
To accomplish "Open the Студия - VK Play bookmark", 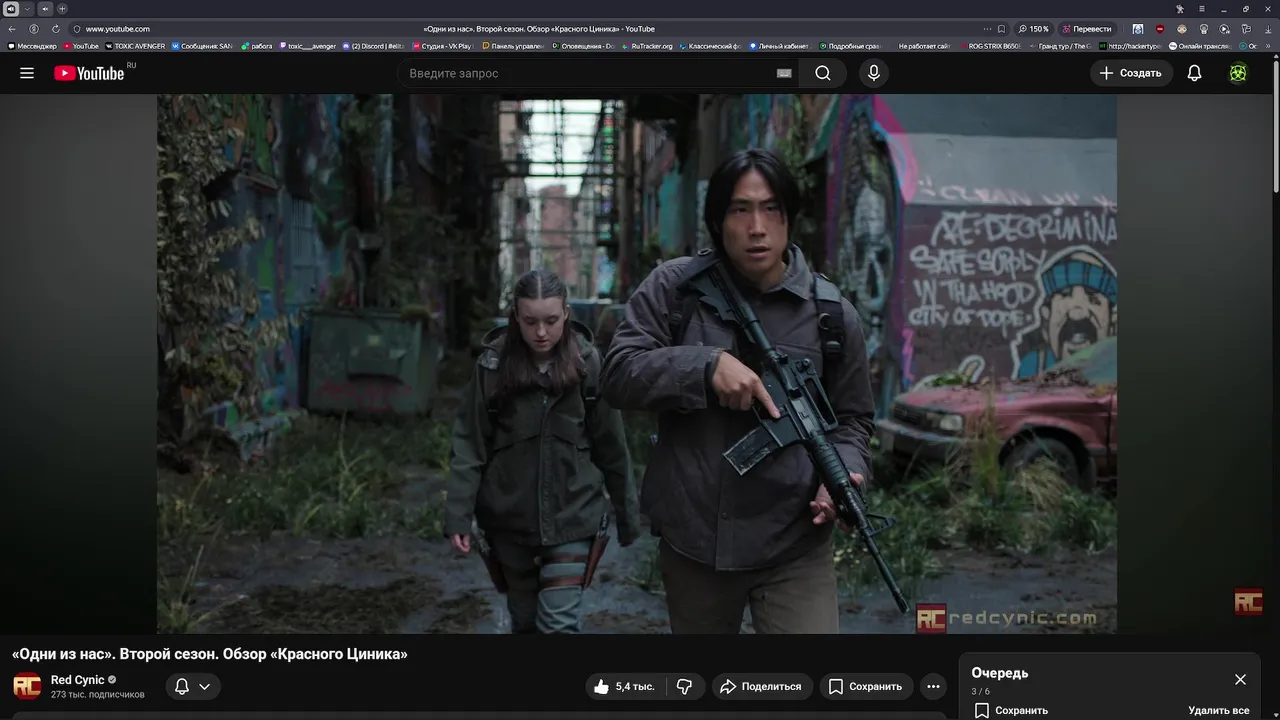I will coord(443,46).
